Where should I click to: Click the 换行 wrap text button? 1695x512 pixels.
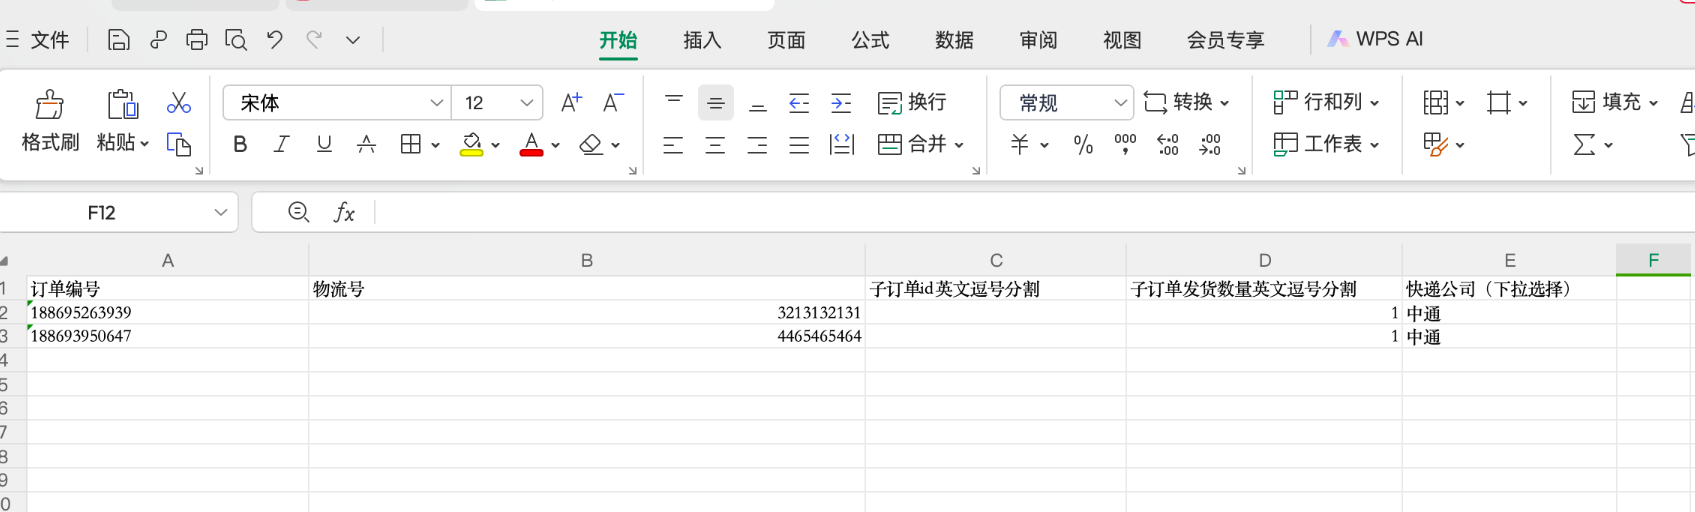(912, 103)
